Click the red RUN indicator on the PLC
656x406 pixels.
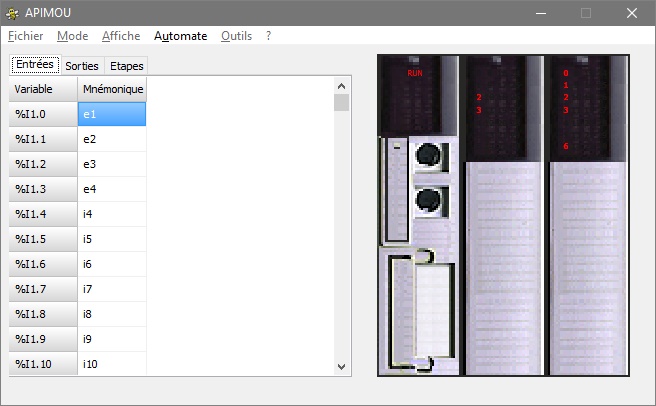[415, 74]
